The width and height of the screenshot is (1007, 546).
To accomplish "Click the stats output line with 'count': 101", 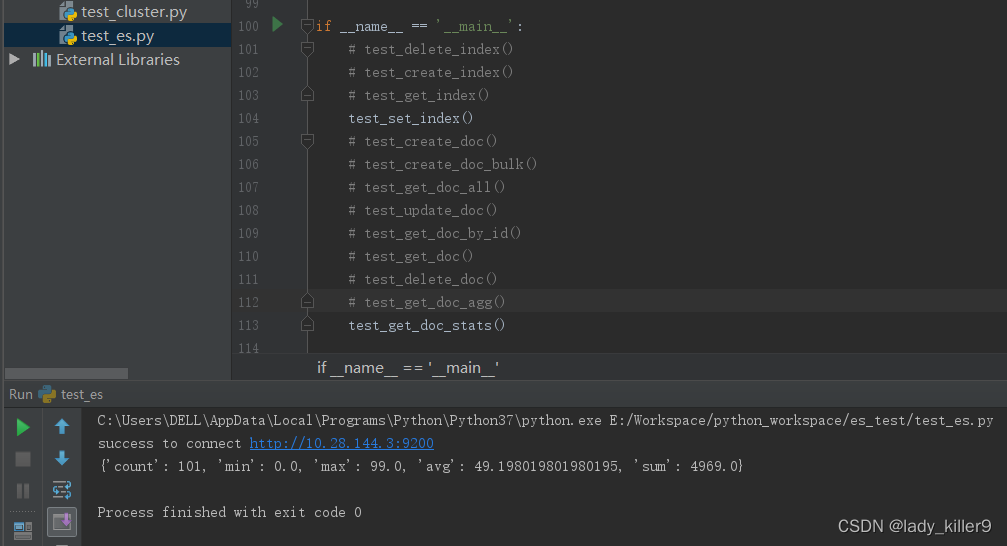I will (x=421, y=466).
